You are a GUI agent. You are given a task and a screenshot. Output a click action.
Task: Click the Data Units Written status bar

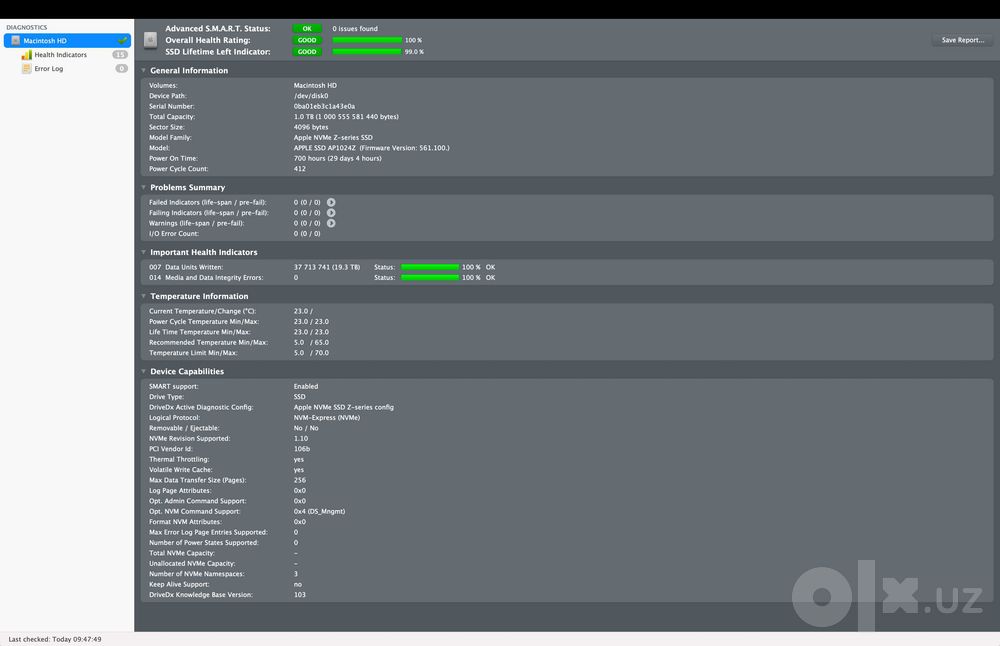(430, 267)
